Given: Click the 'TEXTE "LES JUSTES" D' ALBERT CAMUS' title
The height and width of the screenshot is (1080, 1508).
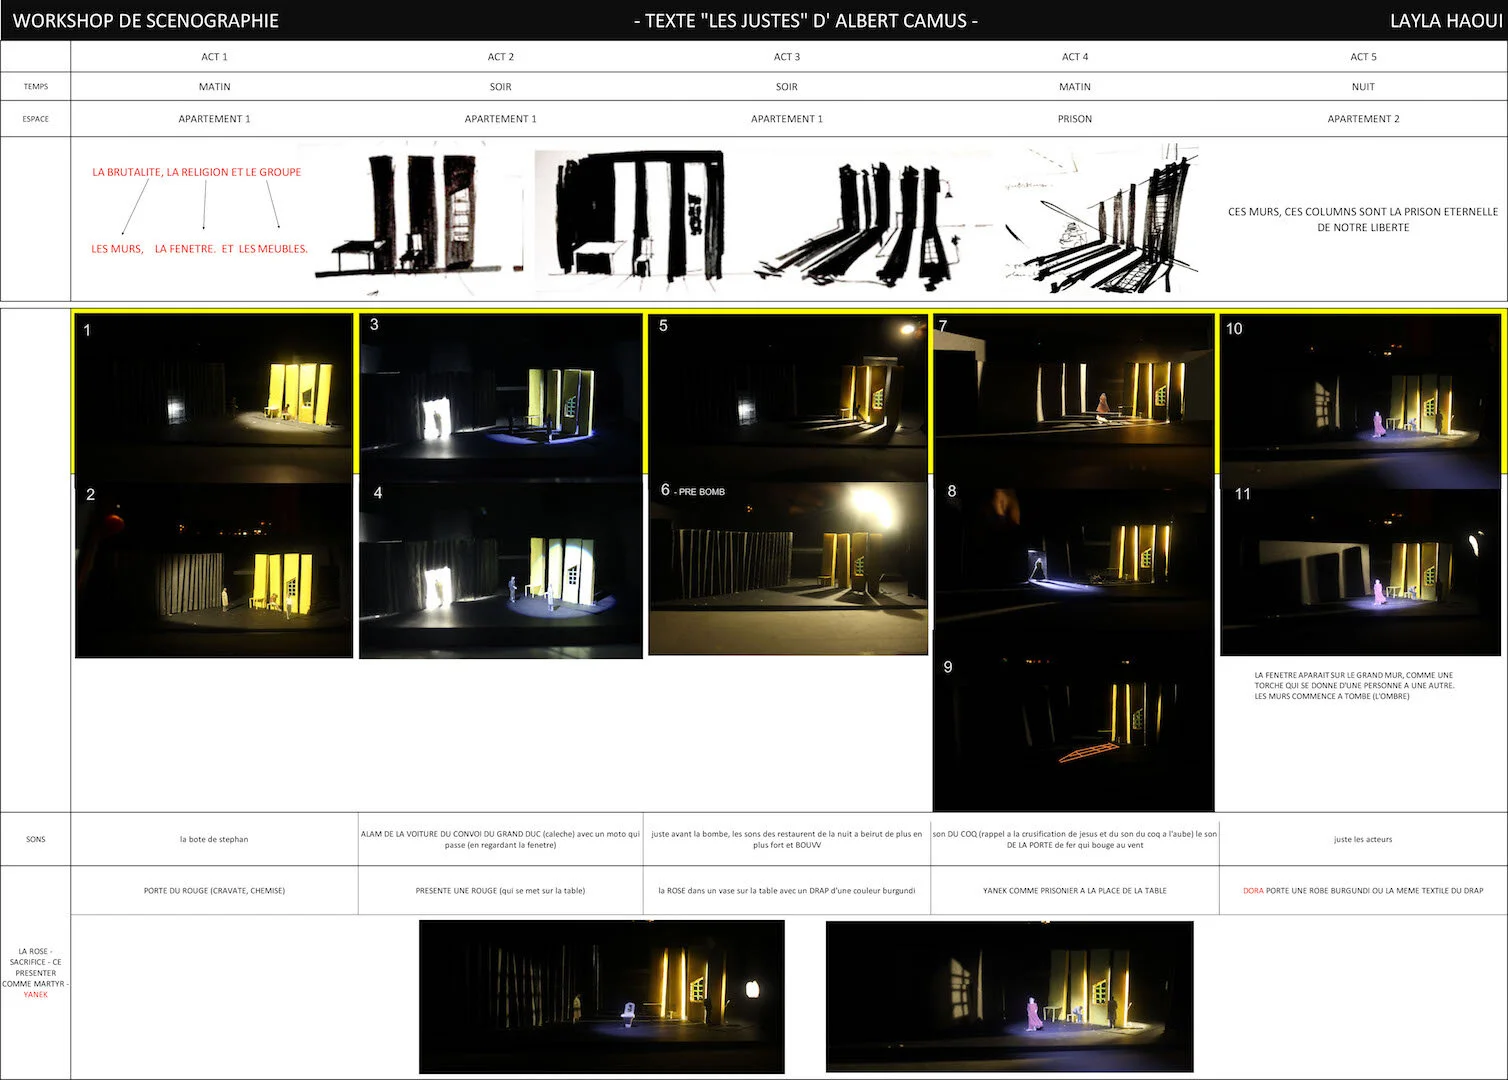Looking at the screenshot, I should tap(806, 20).
